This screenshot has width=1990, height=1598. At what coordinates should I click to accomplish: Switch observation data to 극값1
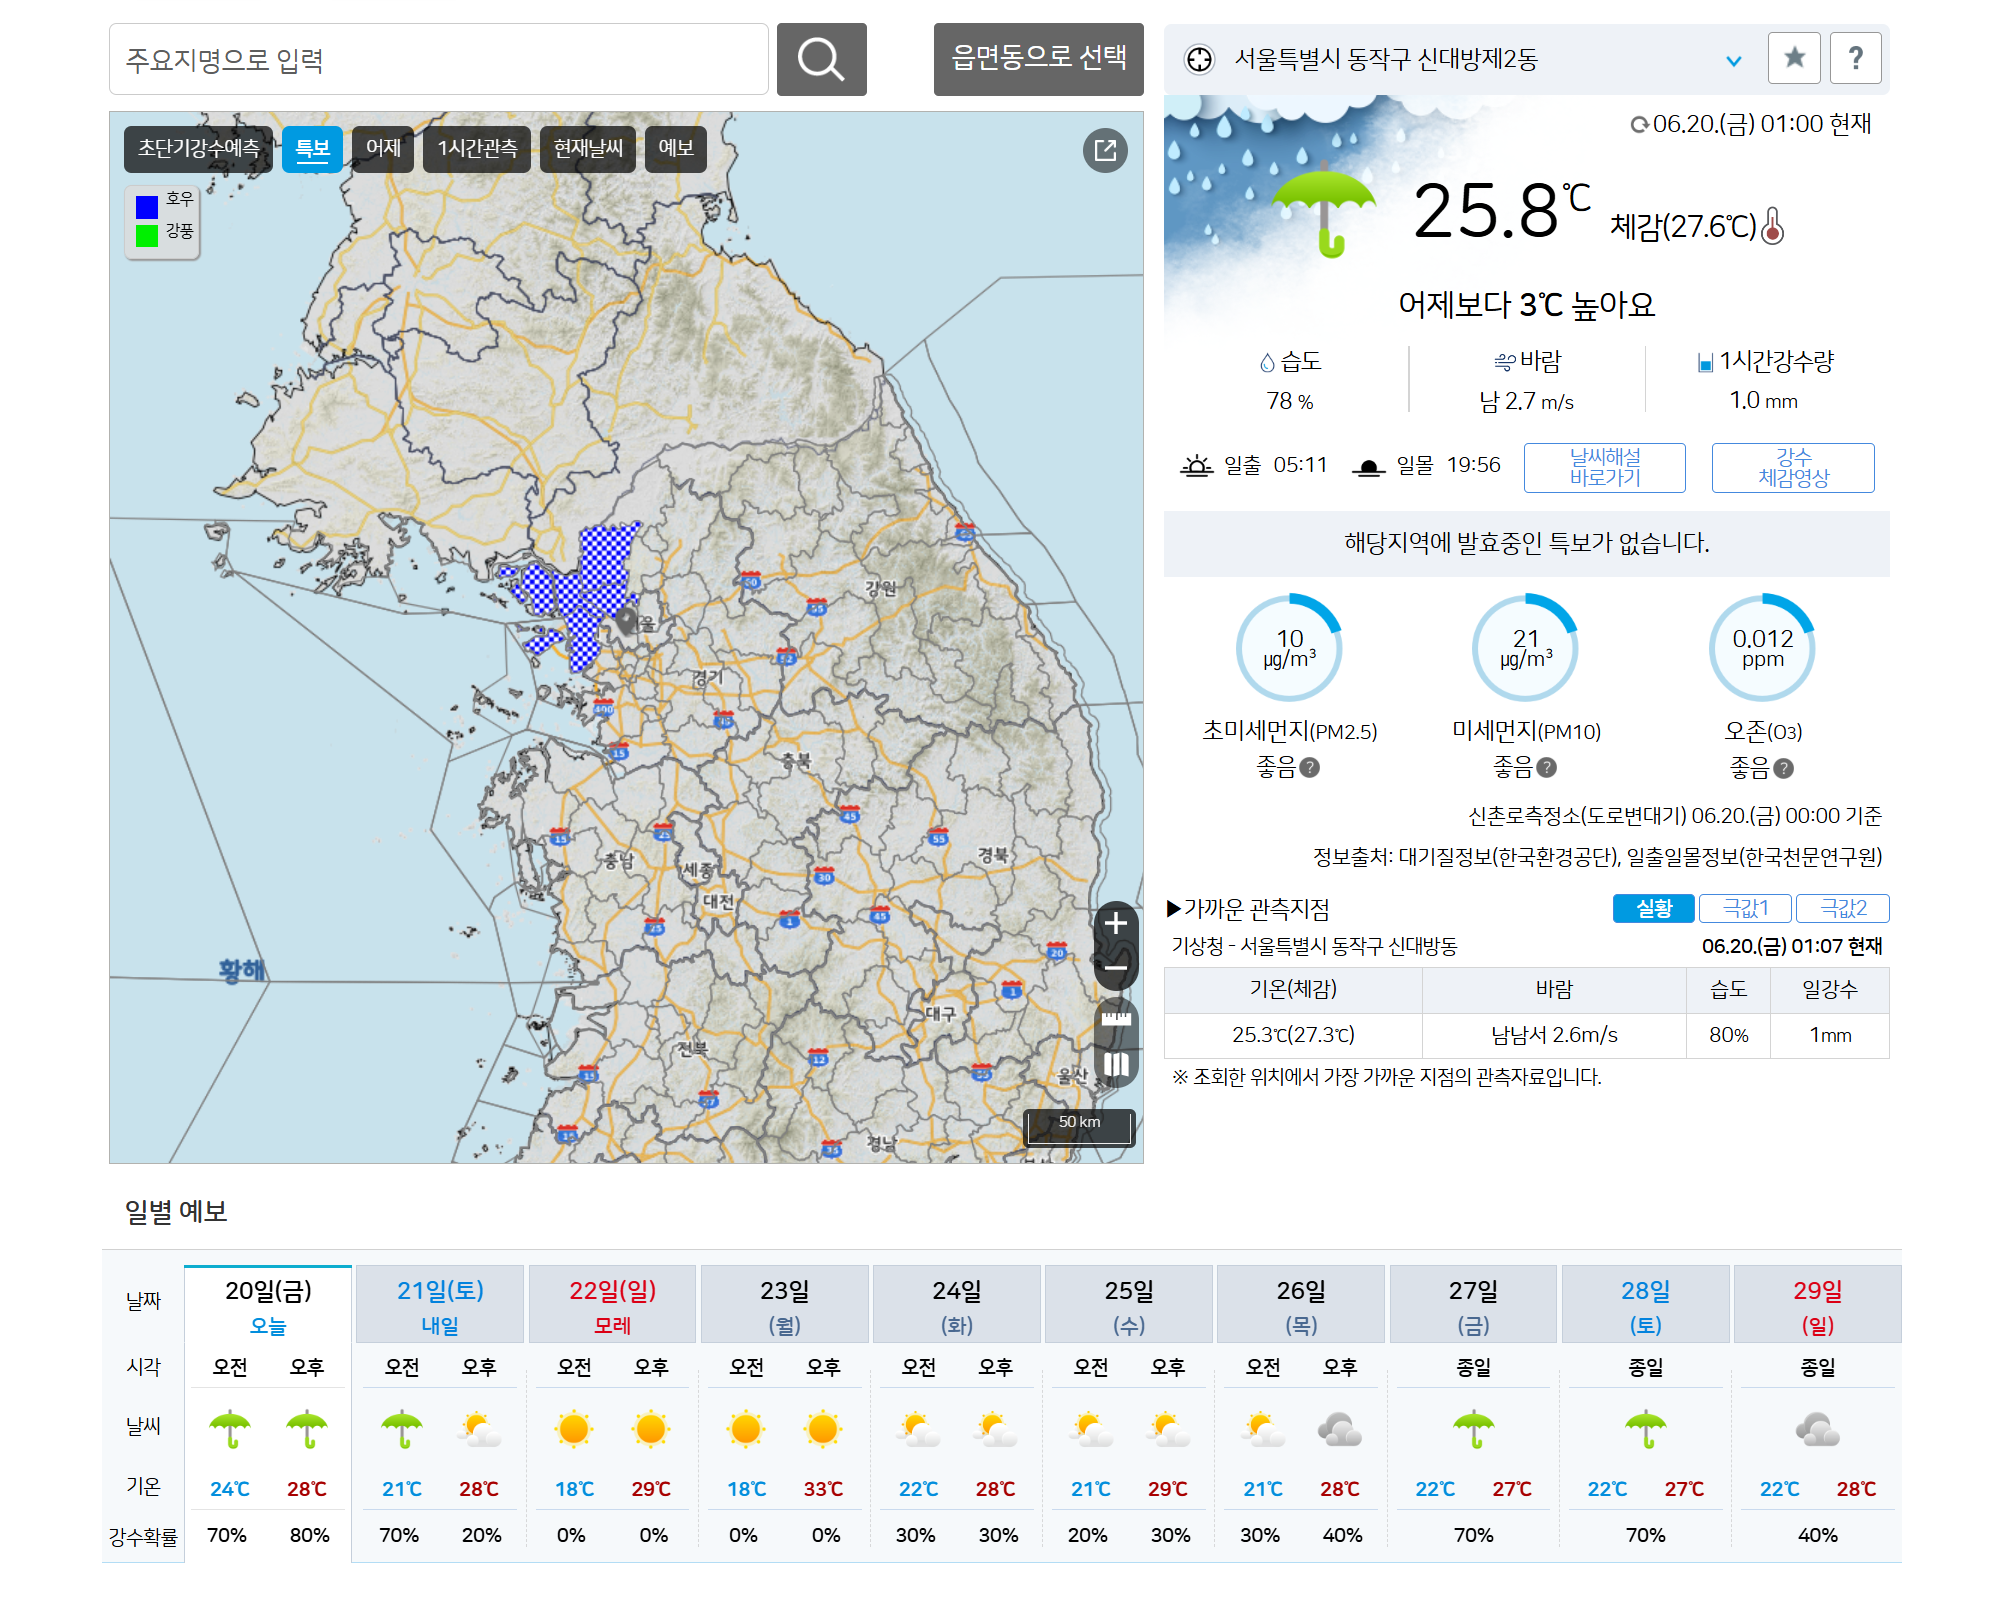click(x=1745, y=908)
